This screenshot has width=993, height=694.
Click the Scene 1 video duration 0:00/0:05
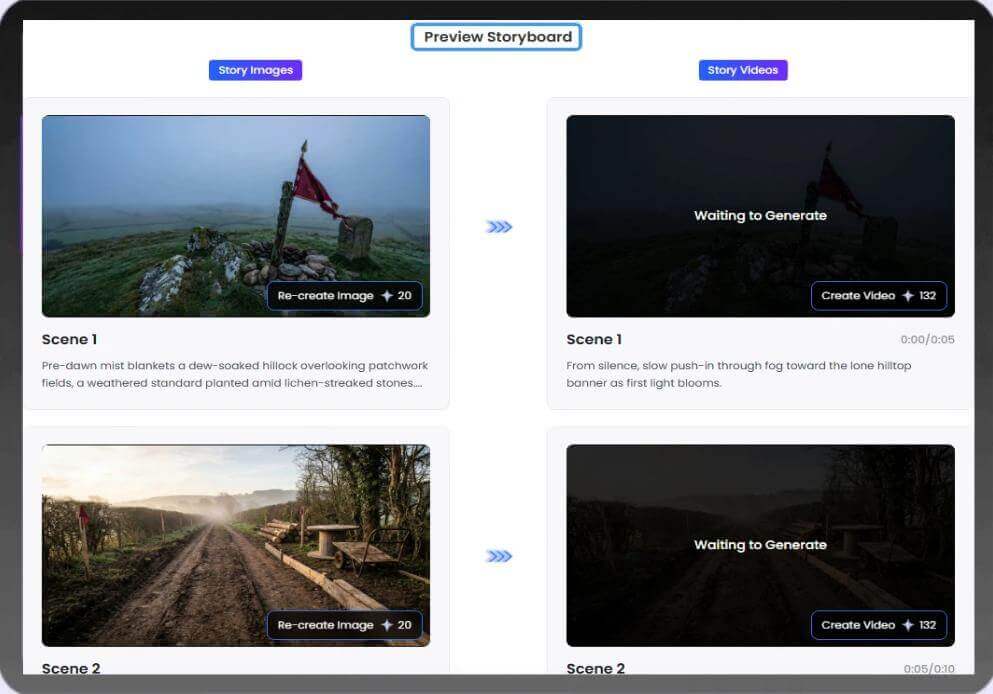click(x=927, y=340)
